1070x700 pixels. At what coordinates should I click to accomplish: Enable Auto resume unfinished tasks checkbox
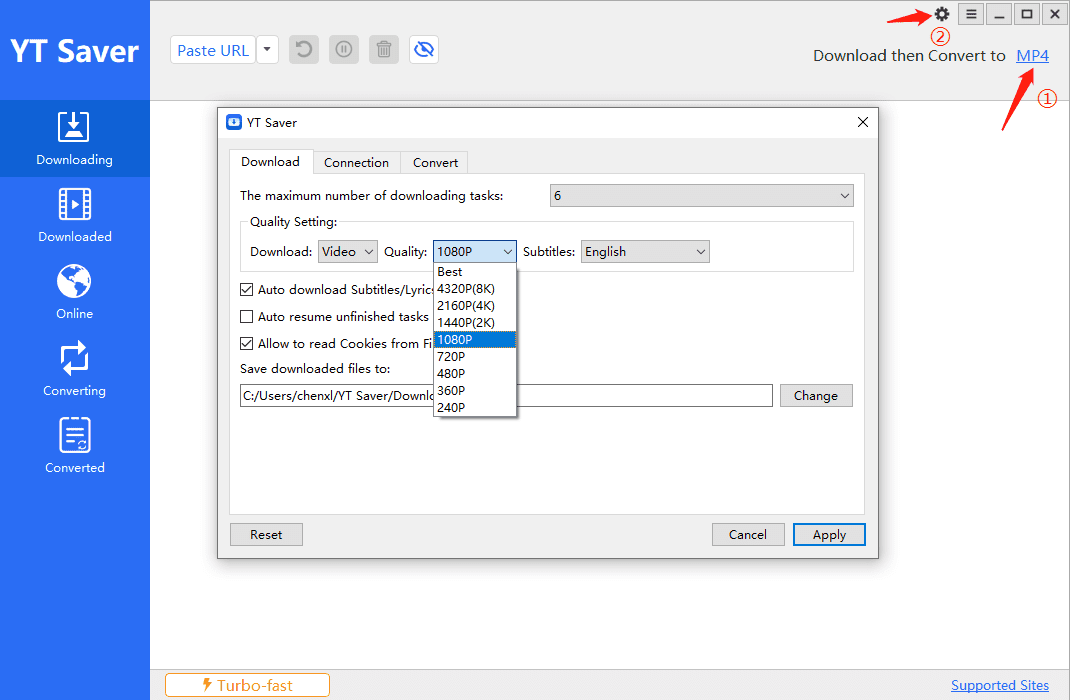pyautogui.click(x=246, y=317)
